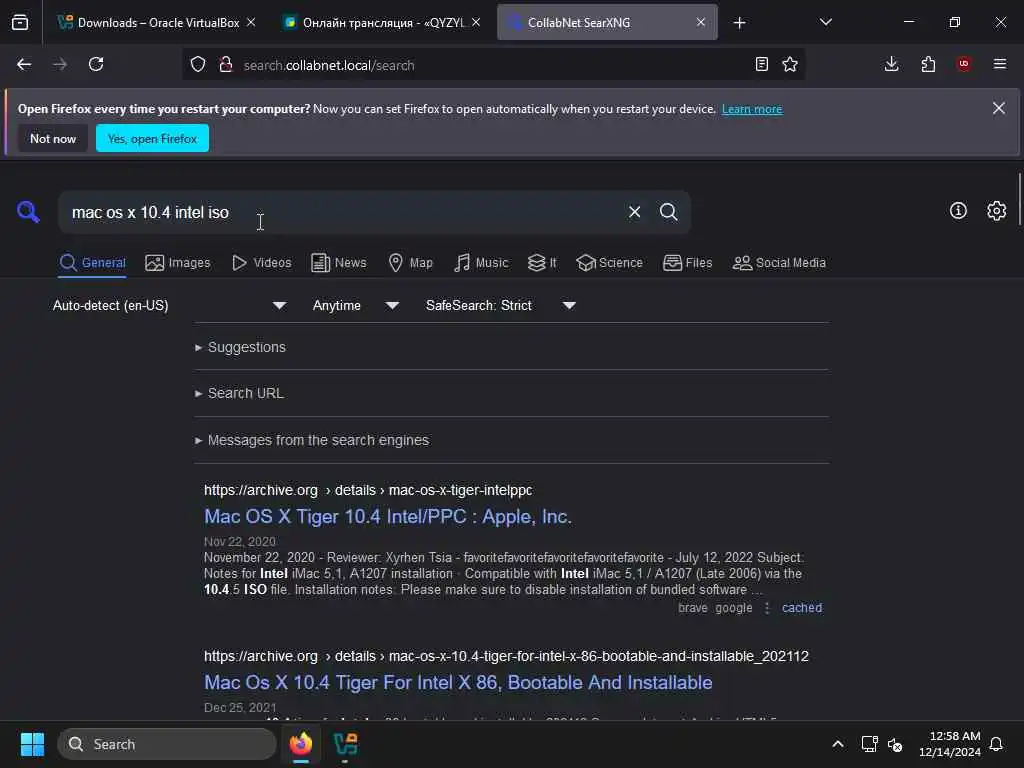This screenshot has width=1024, height=768.
Task: Go back to previous page
Action: 24,64
